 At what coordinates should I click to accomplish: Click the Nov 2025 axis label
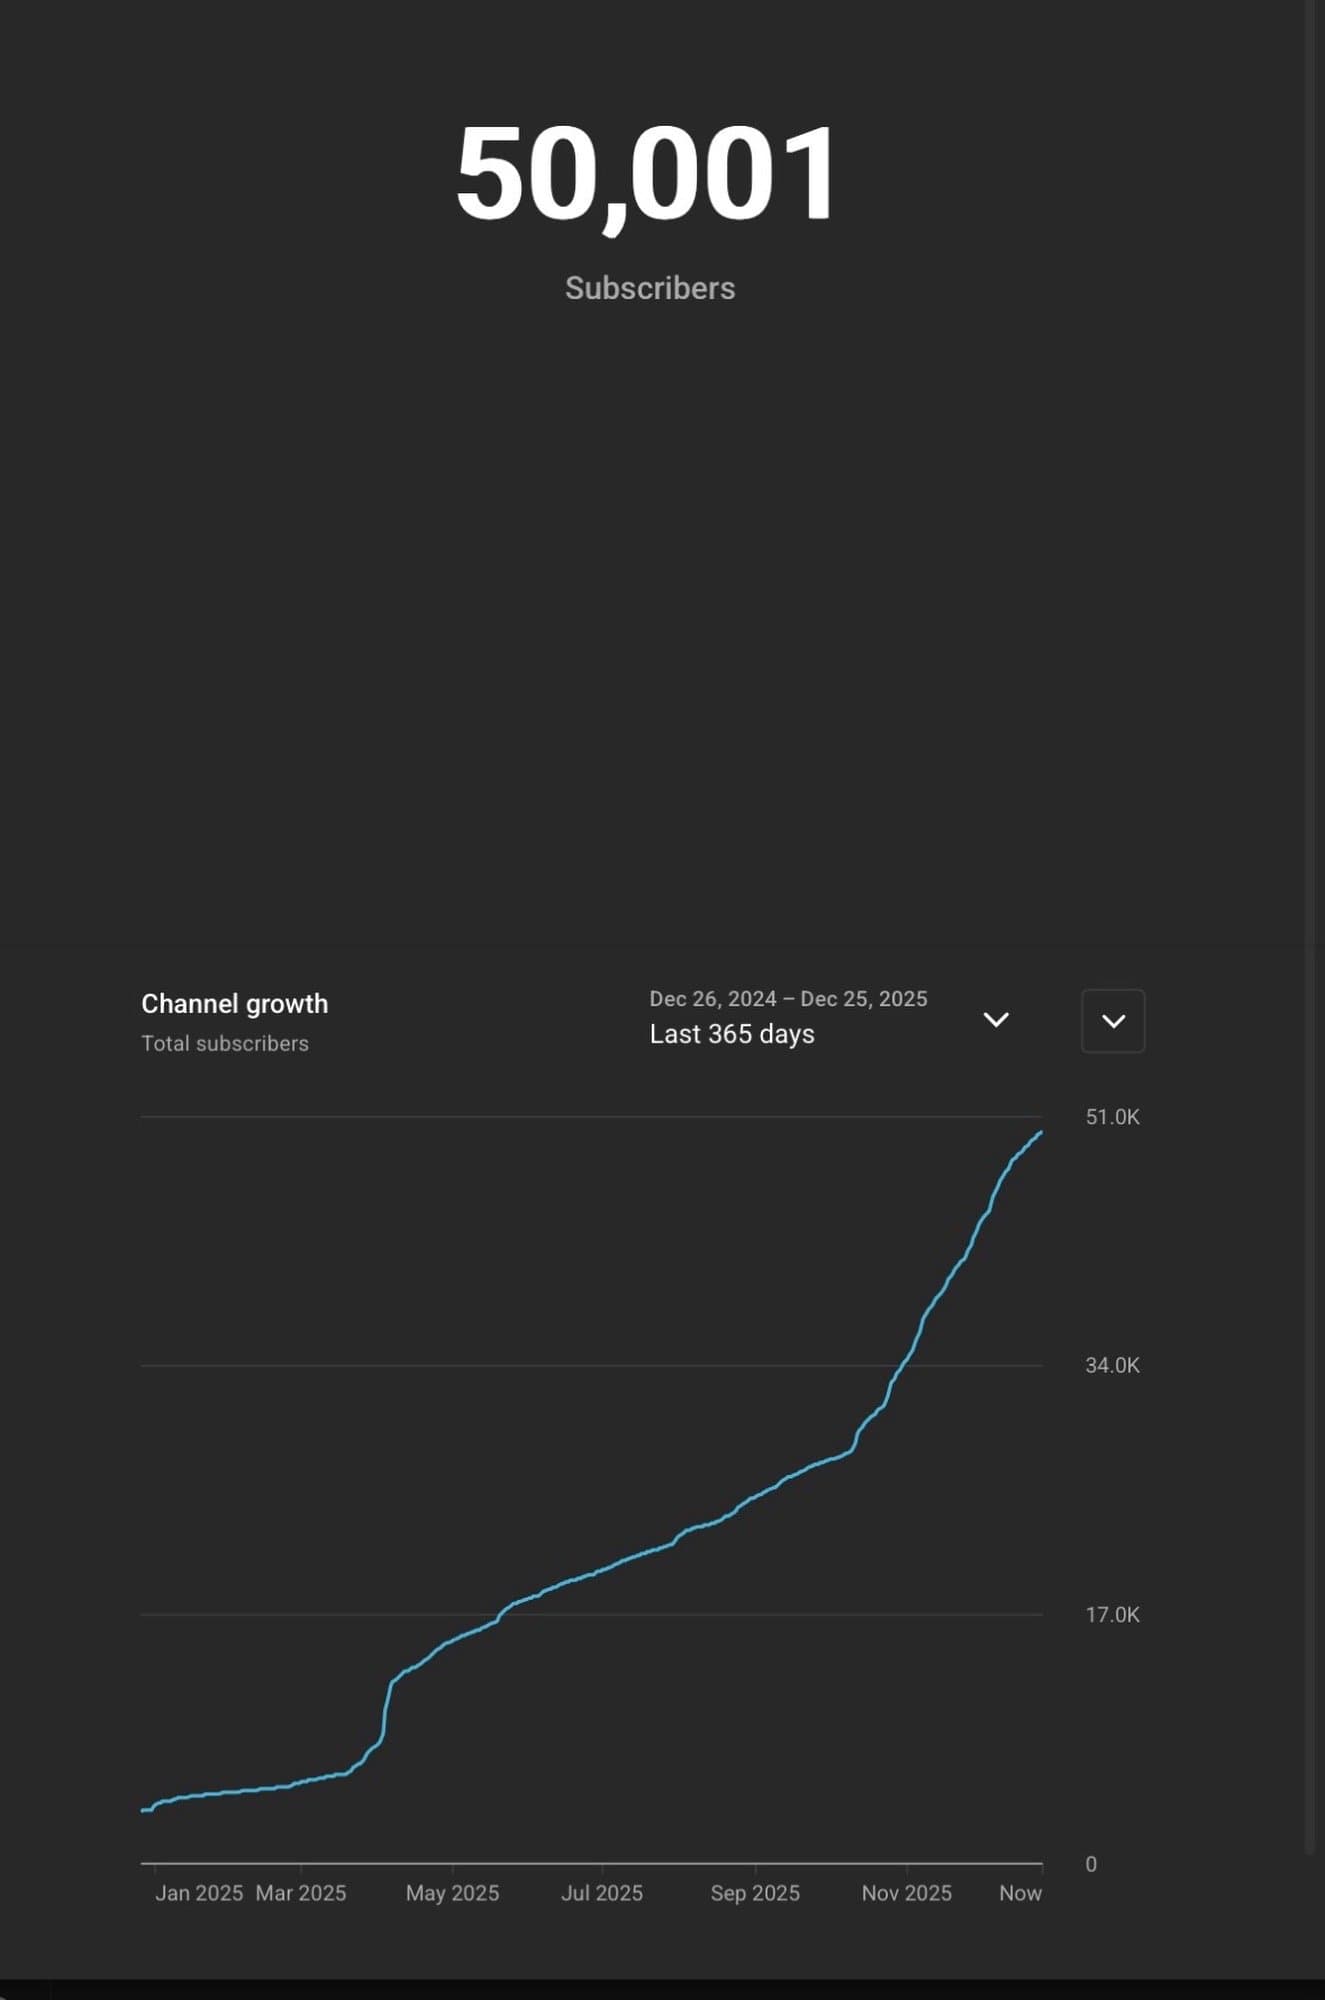pos(907,1893)
